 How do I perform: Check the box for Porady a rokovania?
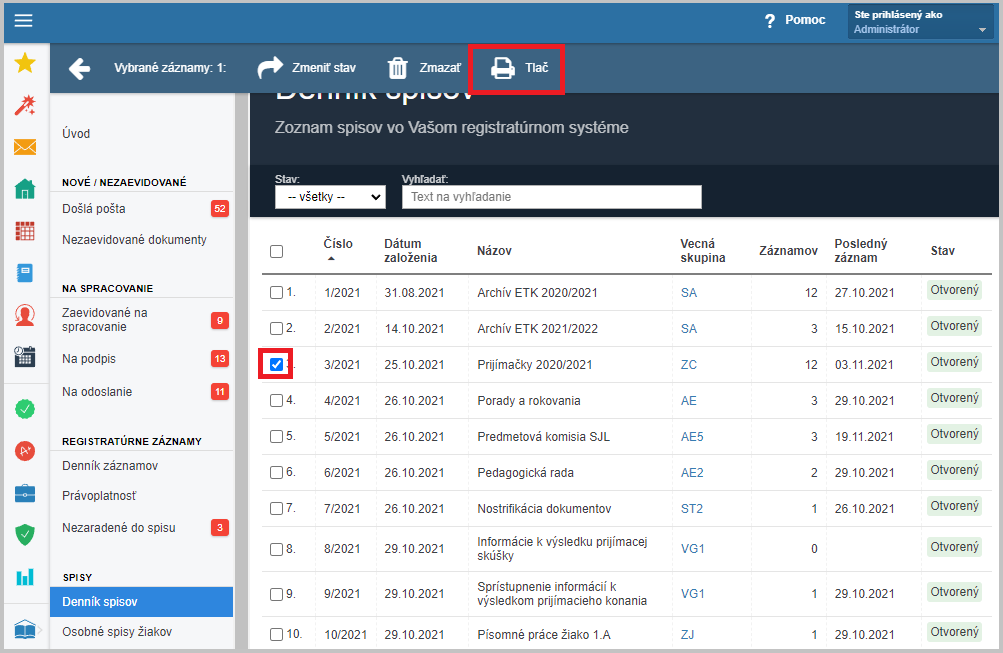[276, 400]
